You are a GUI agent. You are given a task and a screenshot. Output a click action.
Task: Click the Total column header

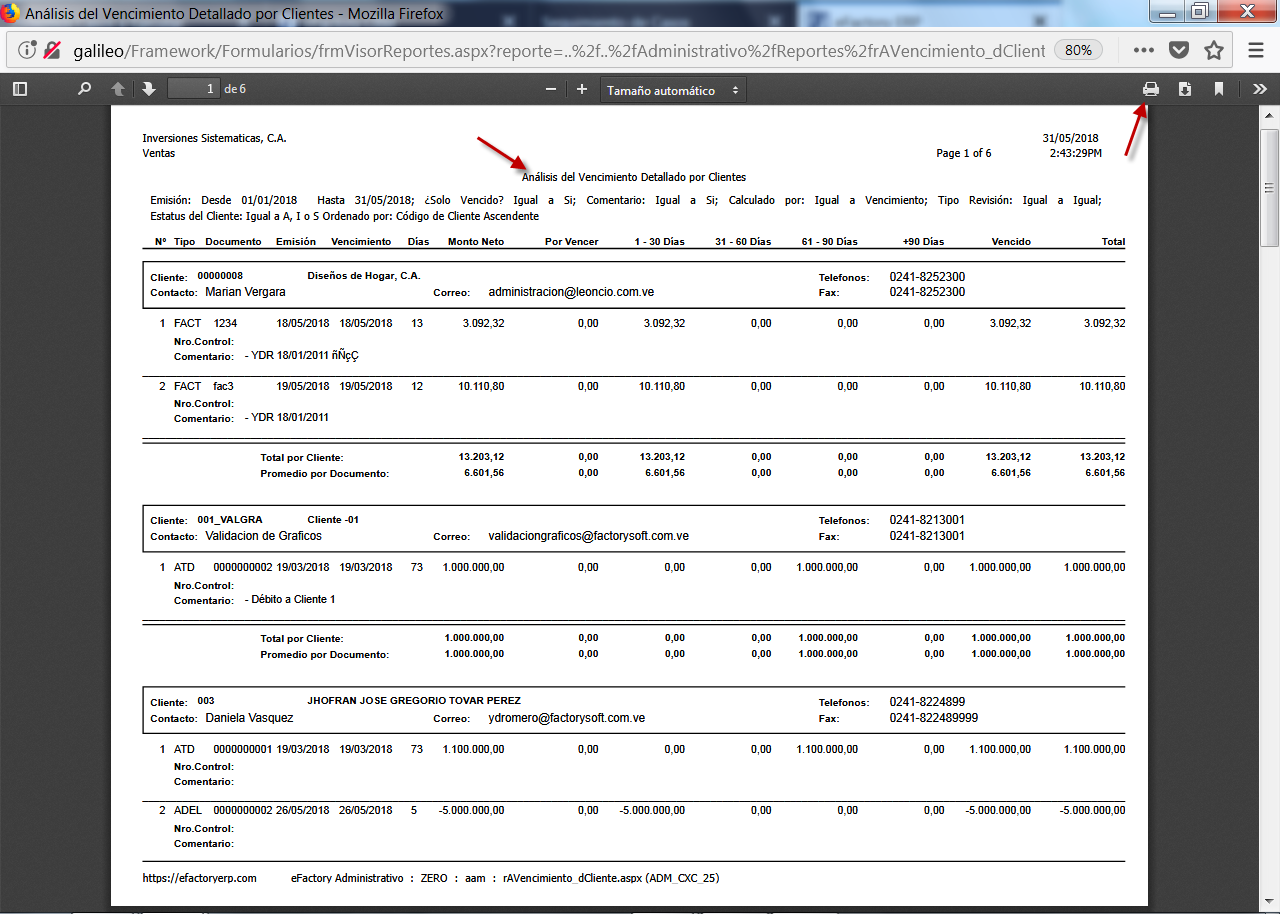pos(1113,242)
